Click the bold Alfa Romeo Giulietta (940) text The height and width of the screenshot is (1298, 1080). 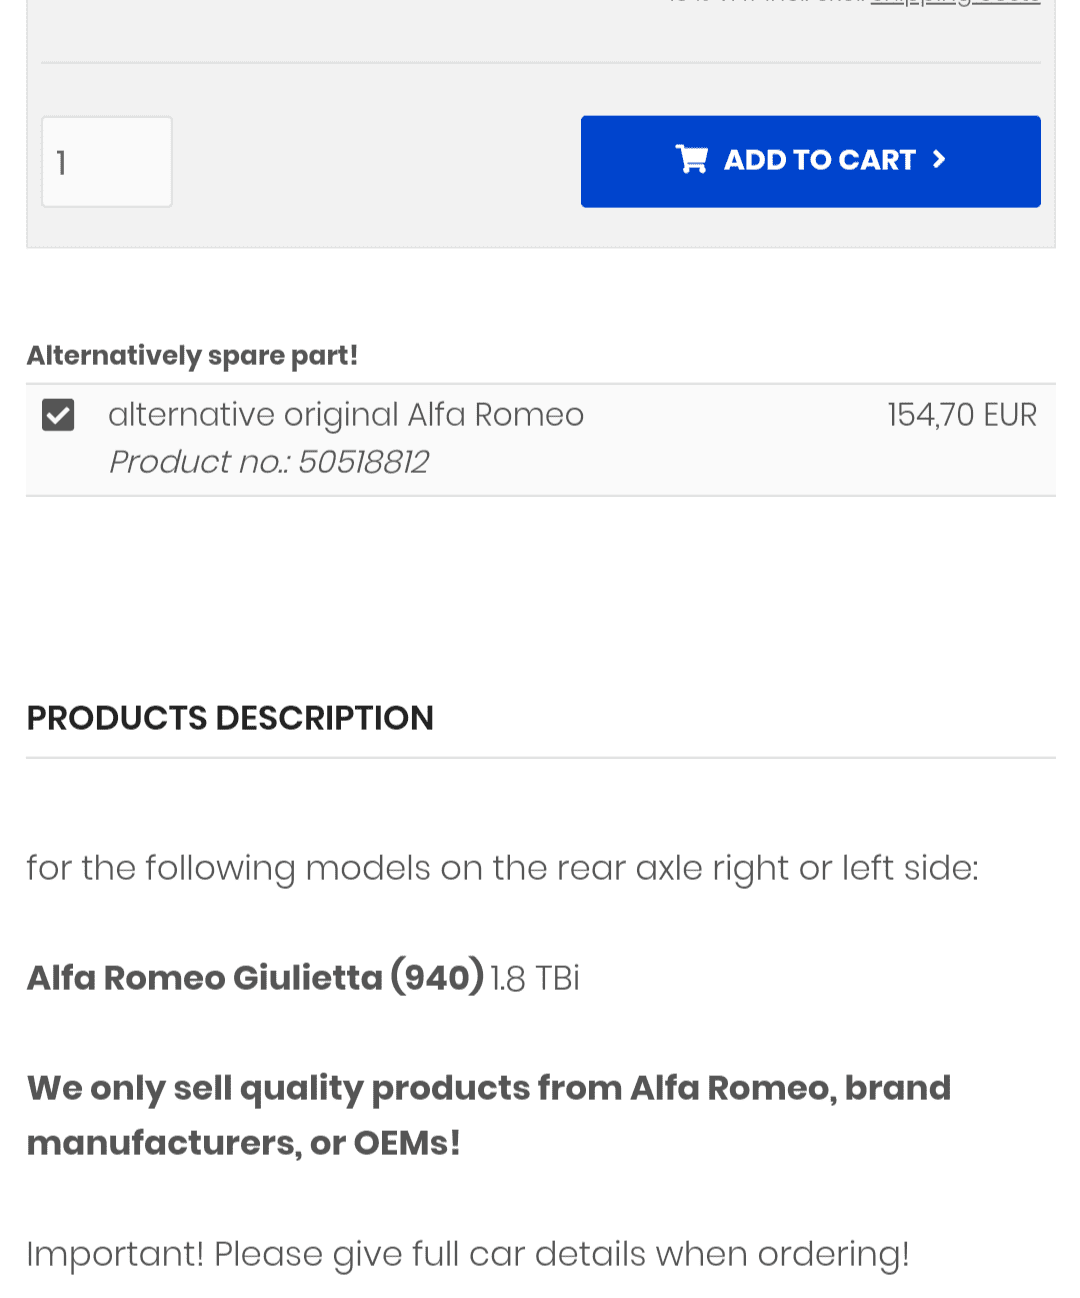[x=255, y=977]
